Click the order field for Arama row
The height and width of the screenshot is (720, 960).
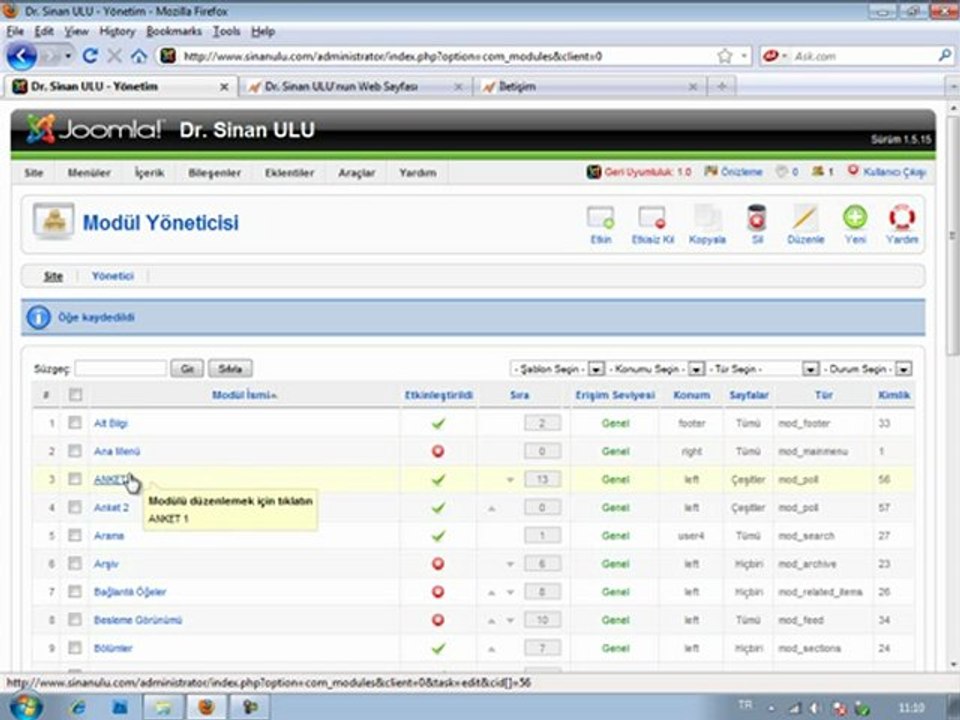(x=542, y=536)
